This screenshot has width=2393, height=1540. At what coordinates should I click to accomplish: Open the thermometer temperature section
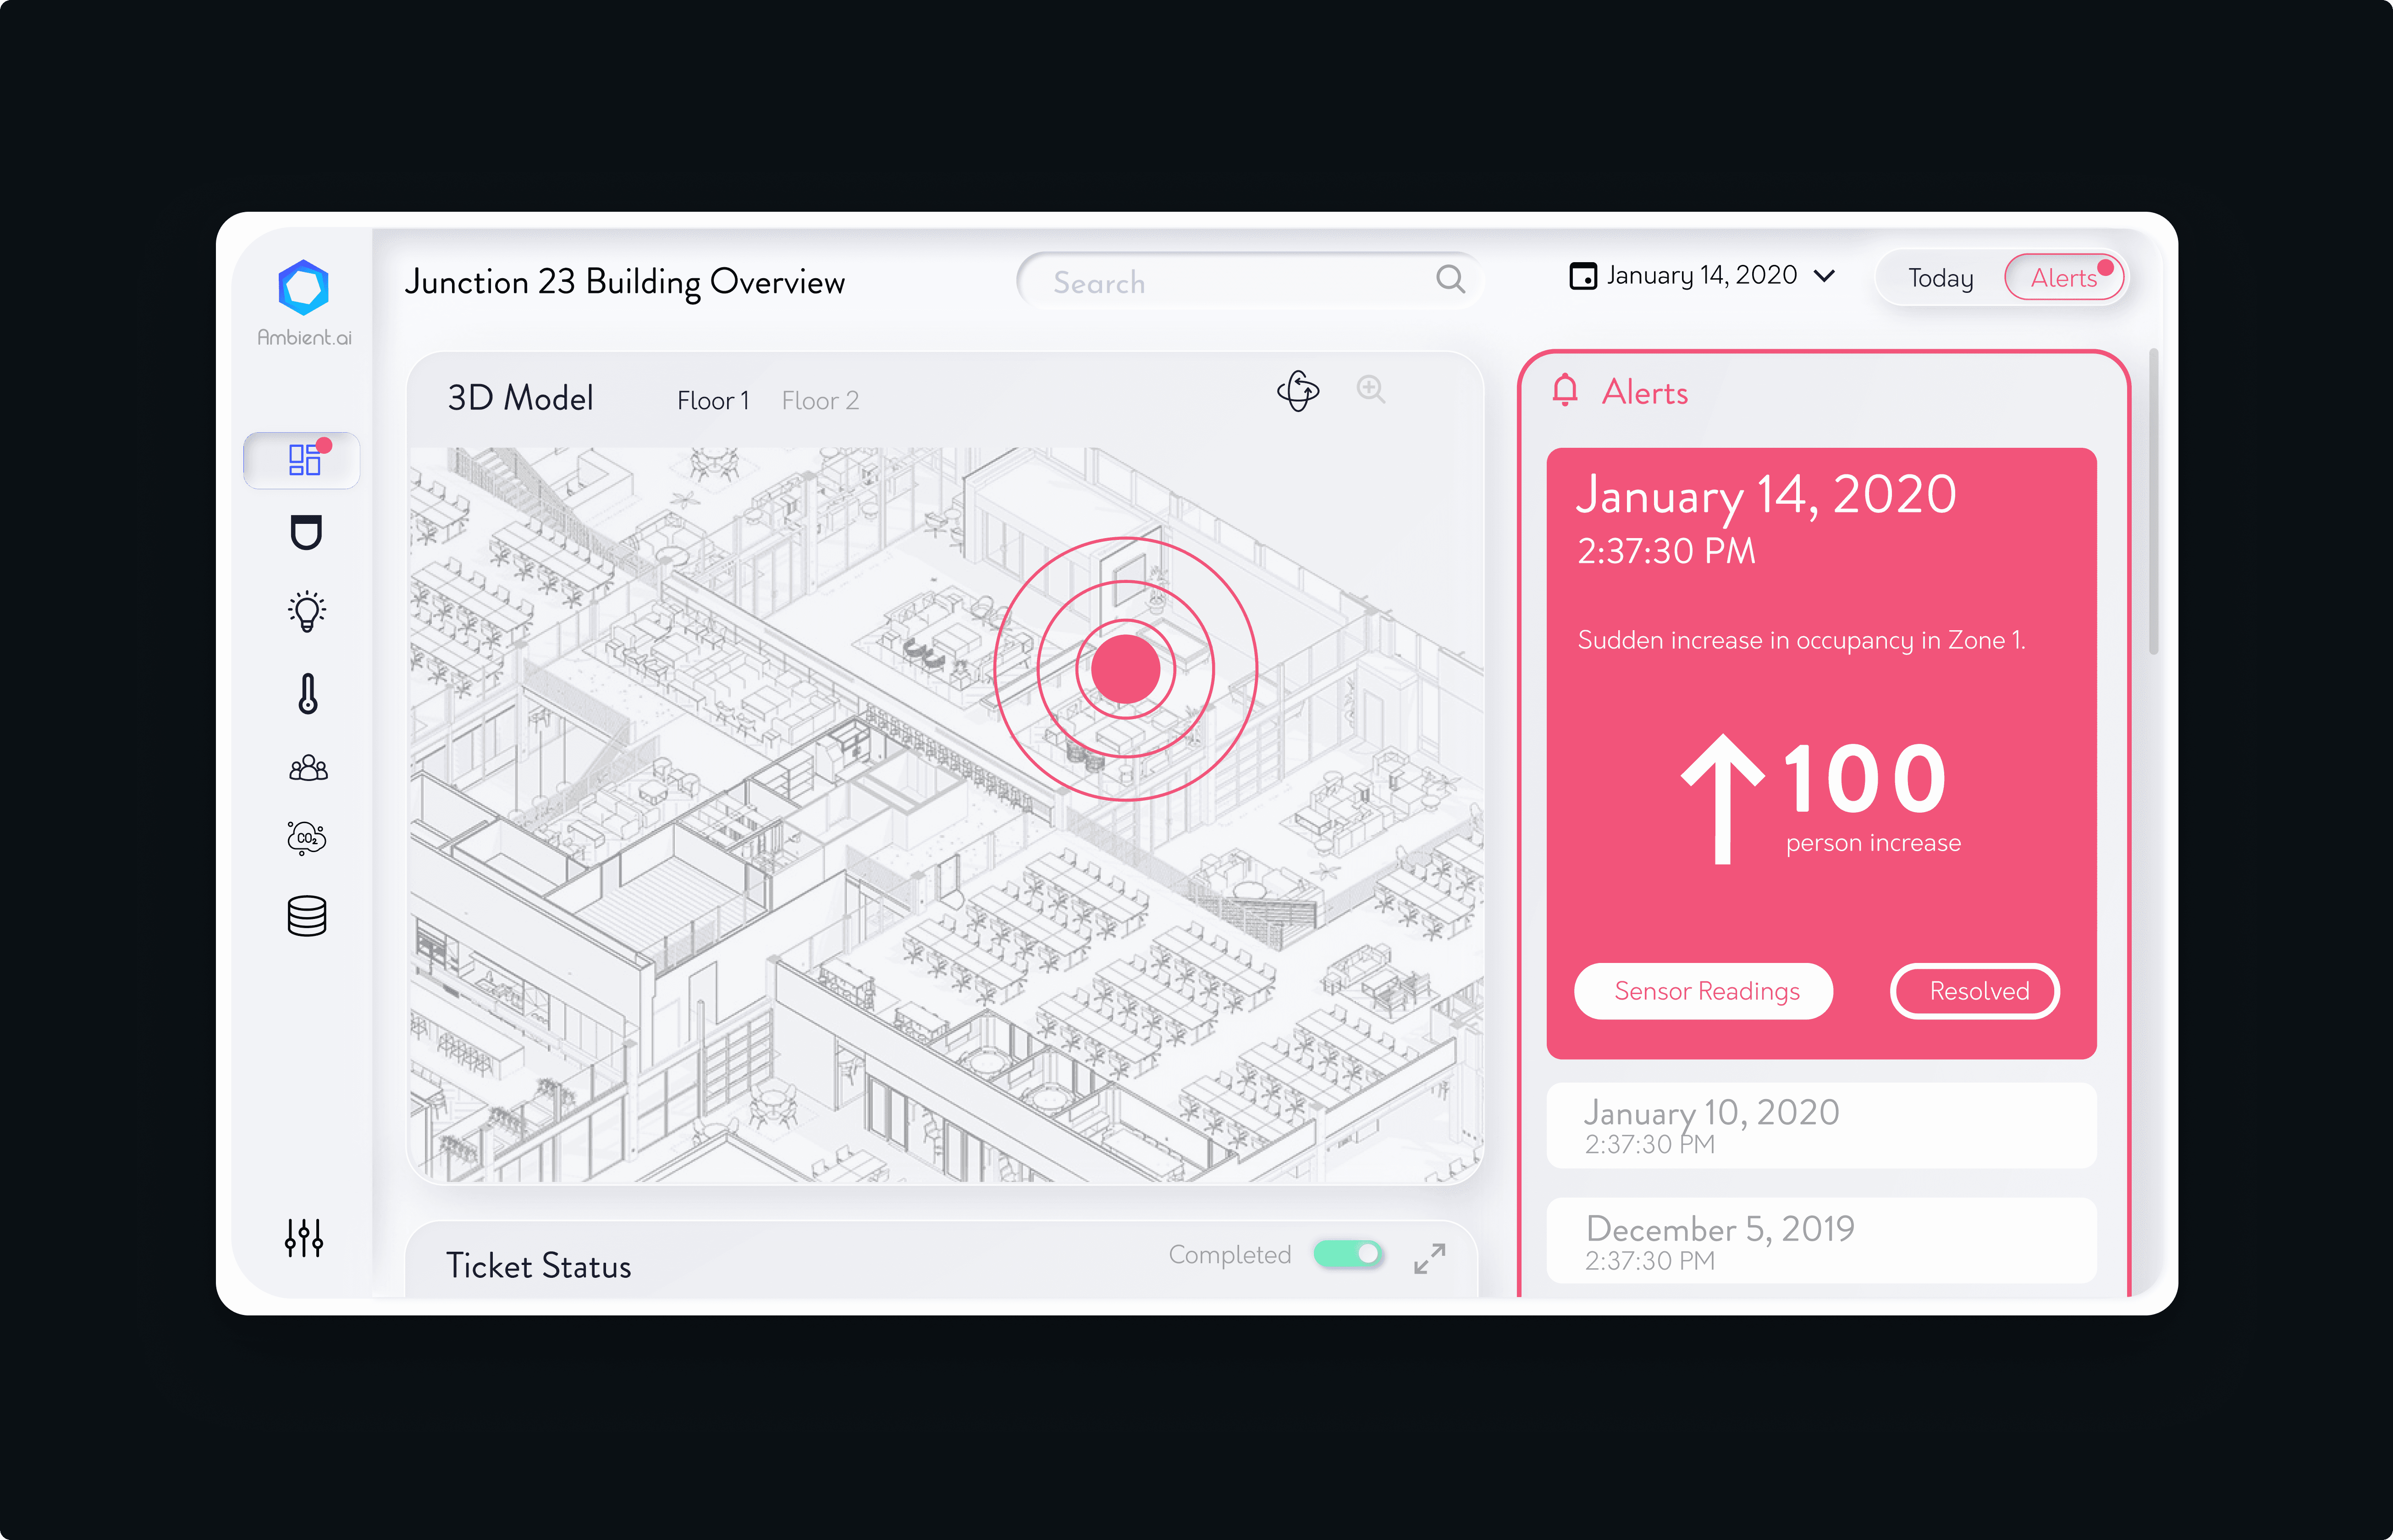pyautogui.click(x=307, y=693)
